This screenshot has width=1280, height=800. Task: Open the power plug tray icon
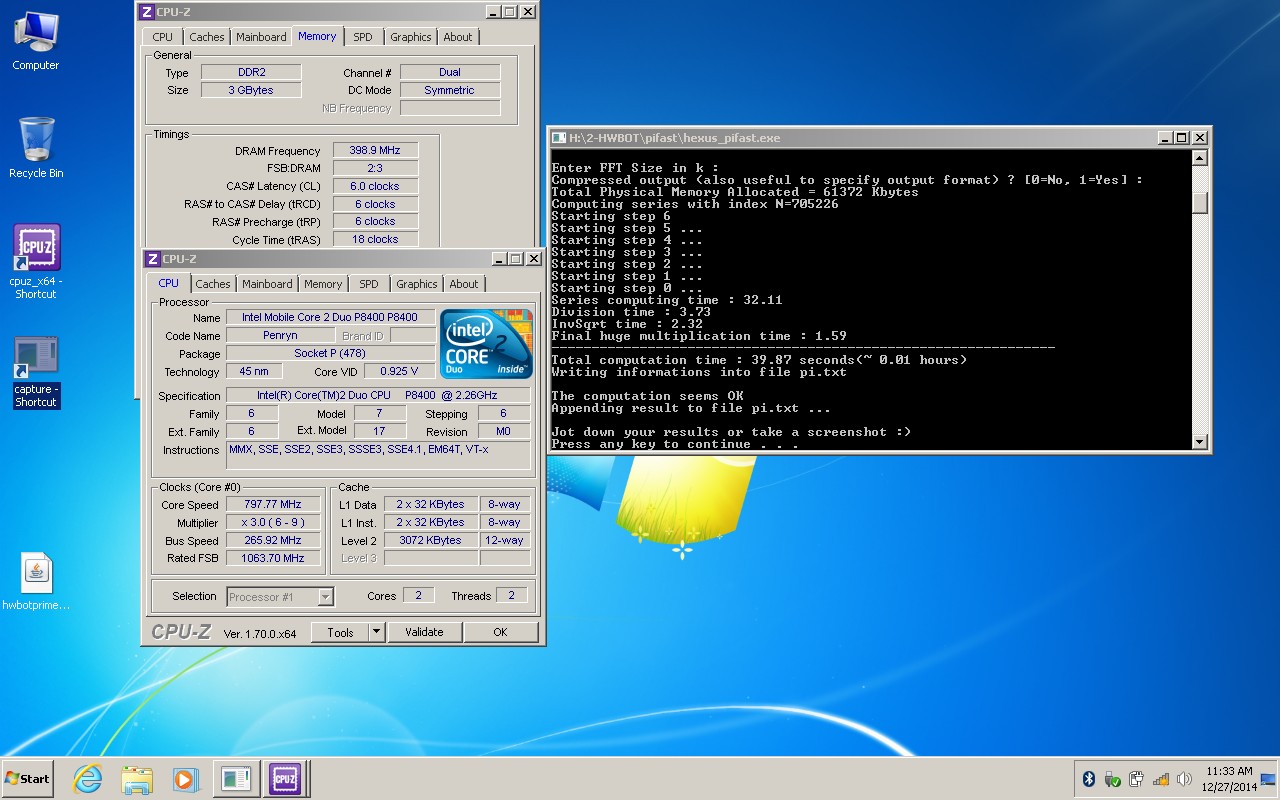(x=1137, y=779)
